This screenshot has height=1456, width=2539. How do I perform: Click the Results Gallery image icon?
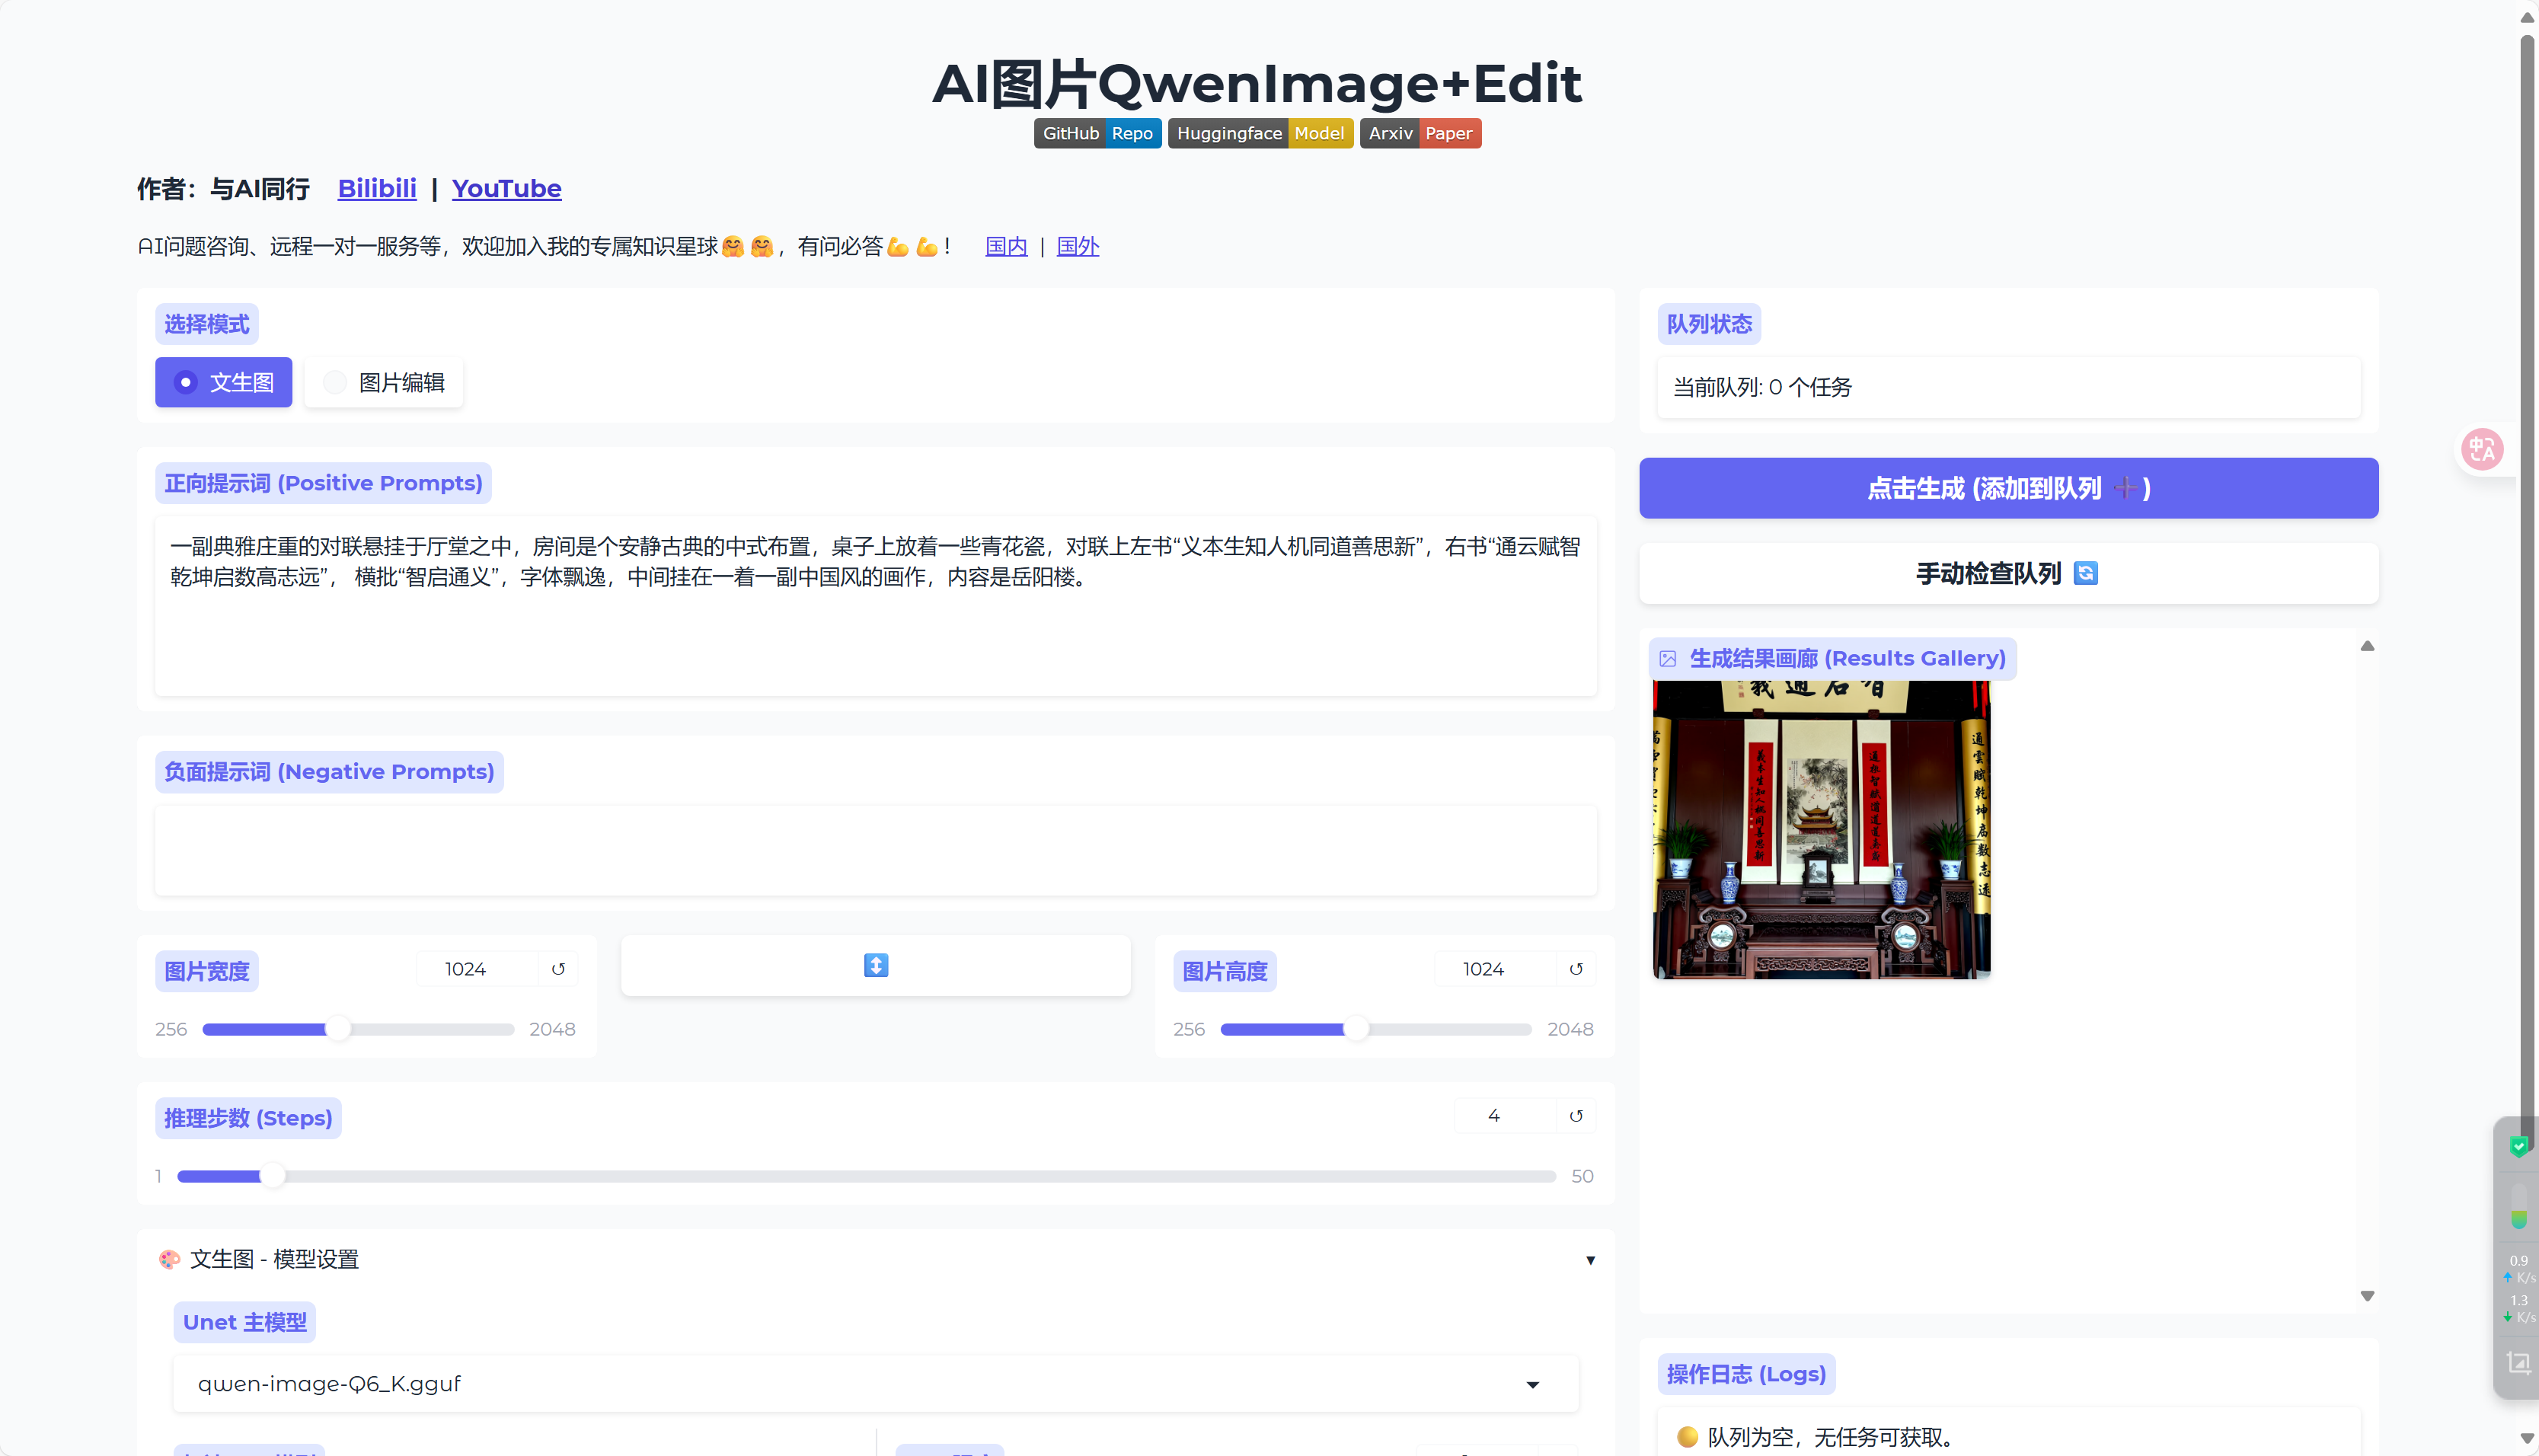pos(1667,659)
